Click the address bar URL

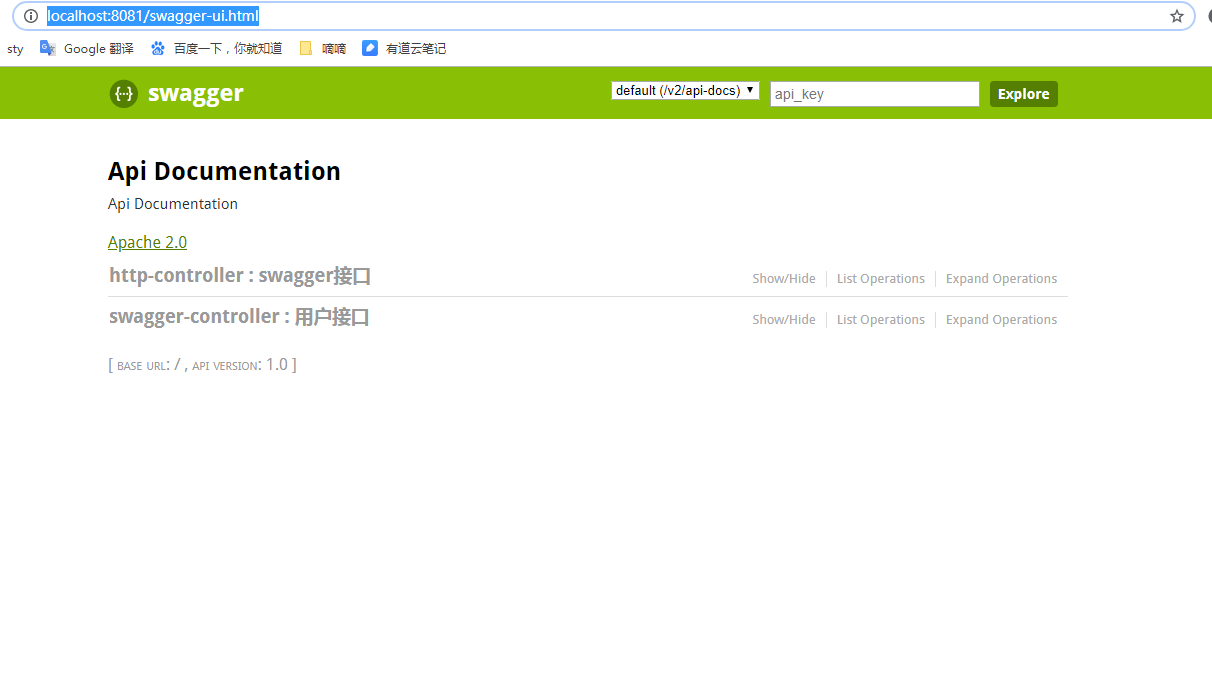coord(153,16)
